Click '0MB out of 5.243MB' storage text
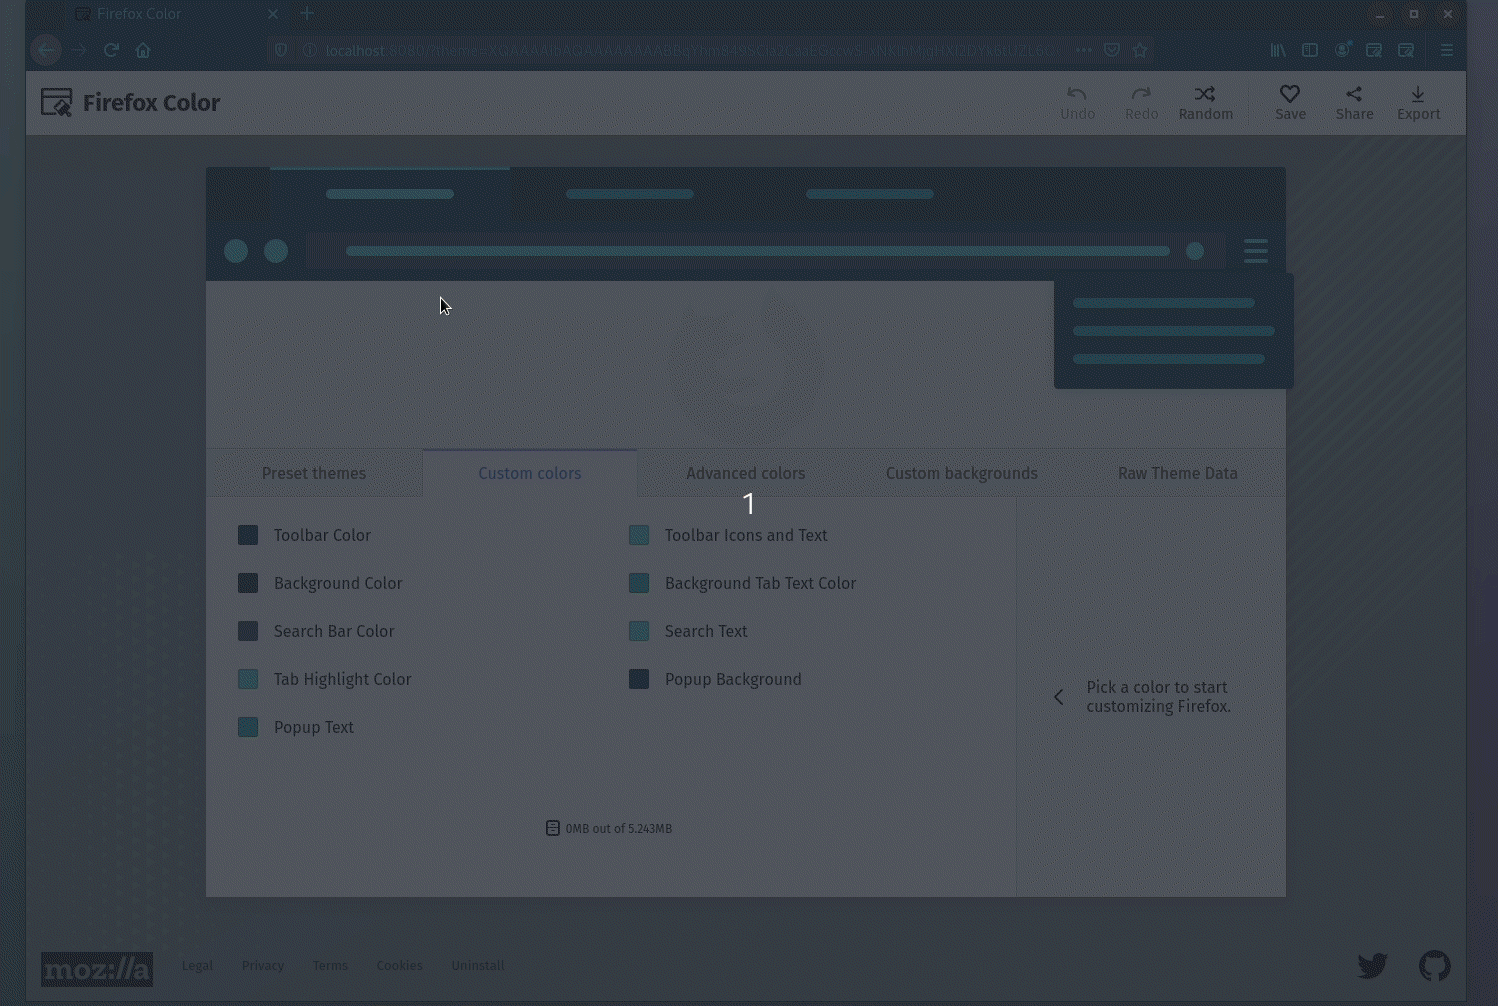This screenshot has height=1006, width=1498. click(x=618, y=828)
